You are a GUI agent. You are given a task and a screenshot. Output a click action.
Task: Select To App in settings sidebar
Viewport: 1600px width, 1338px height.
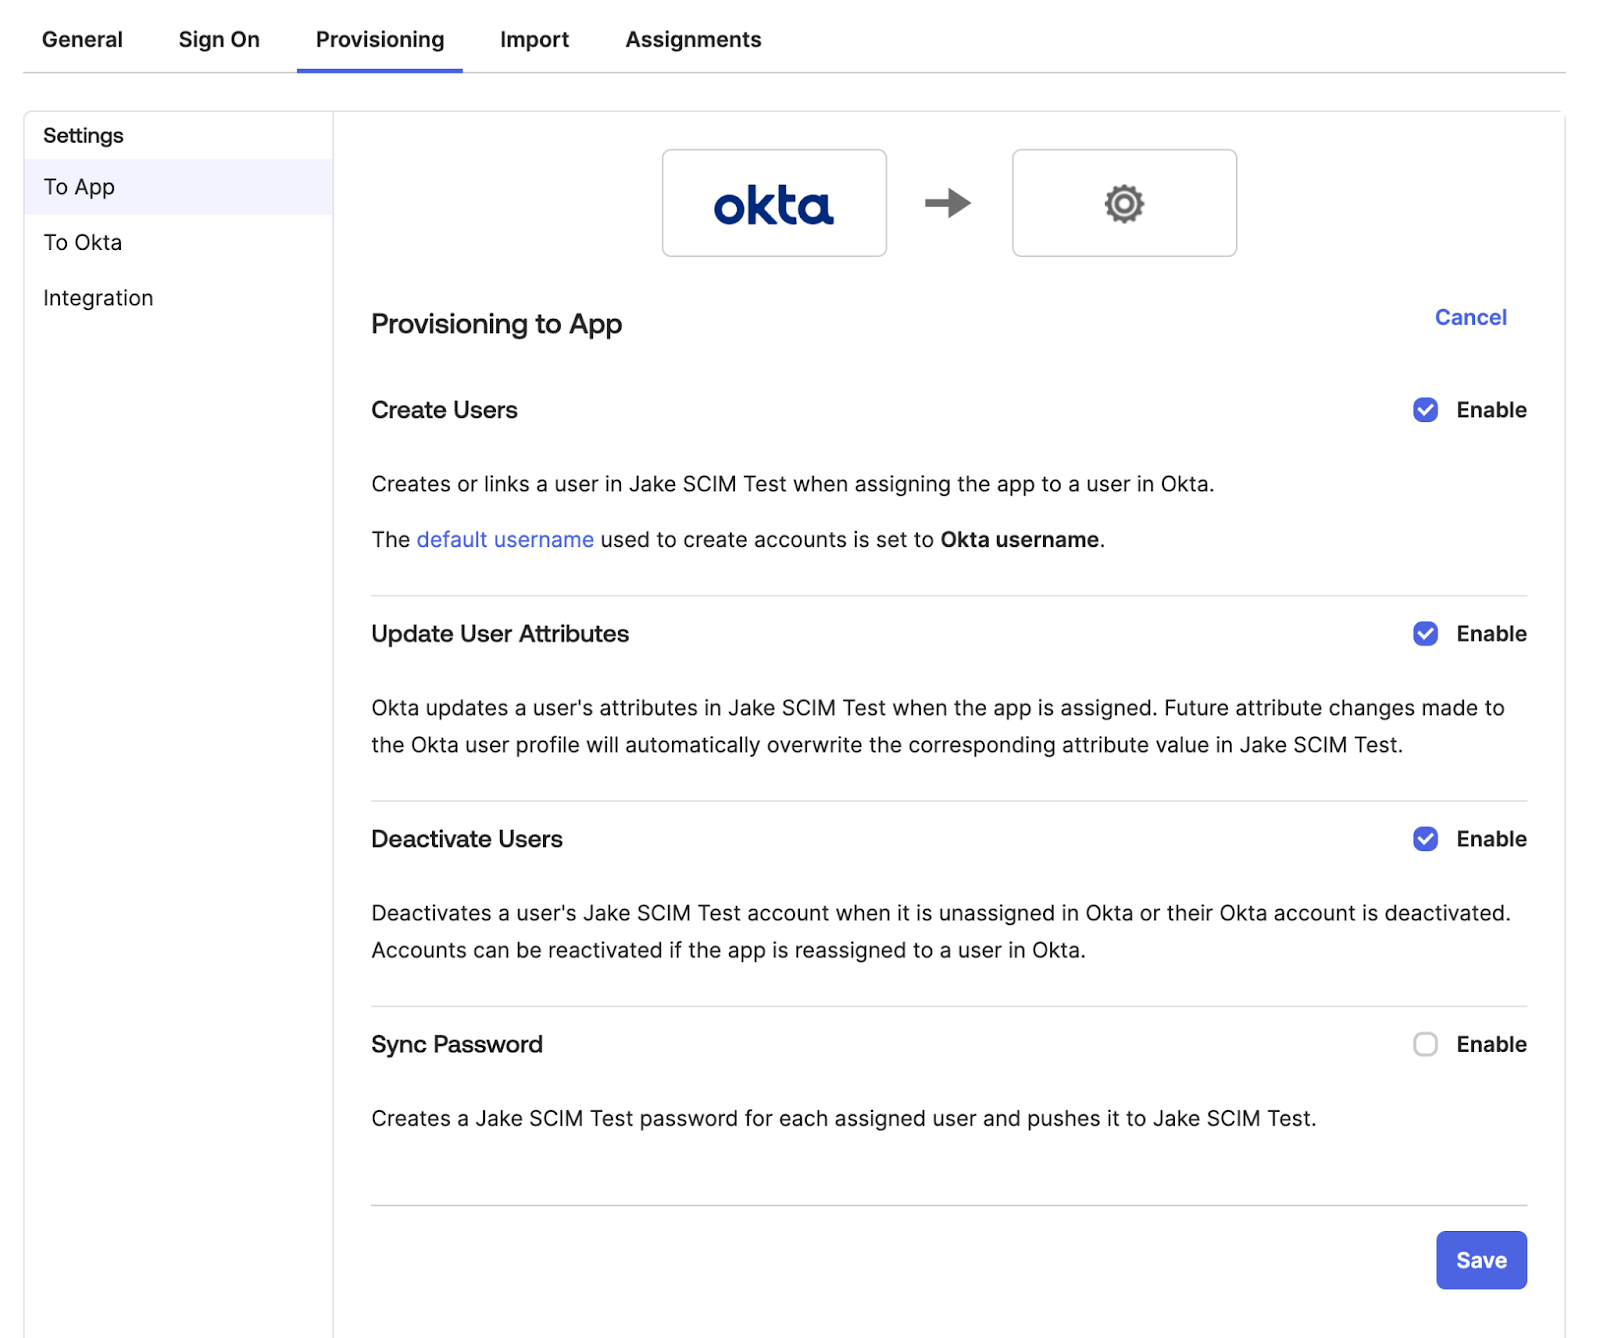78,187
